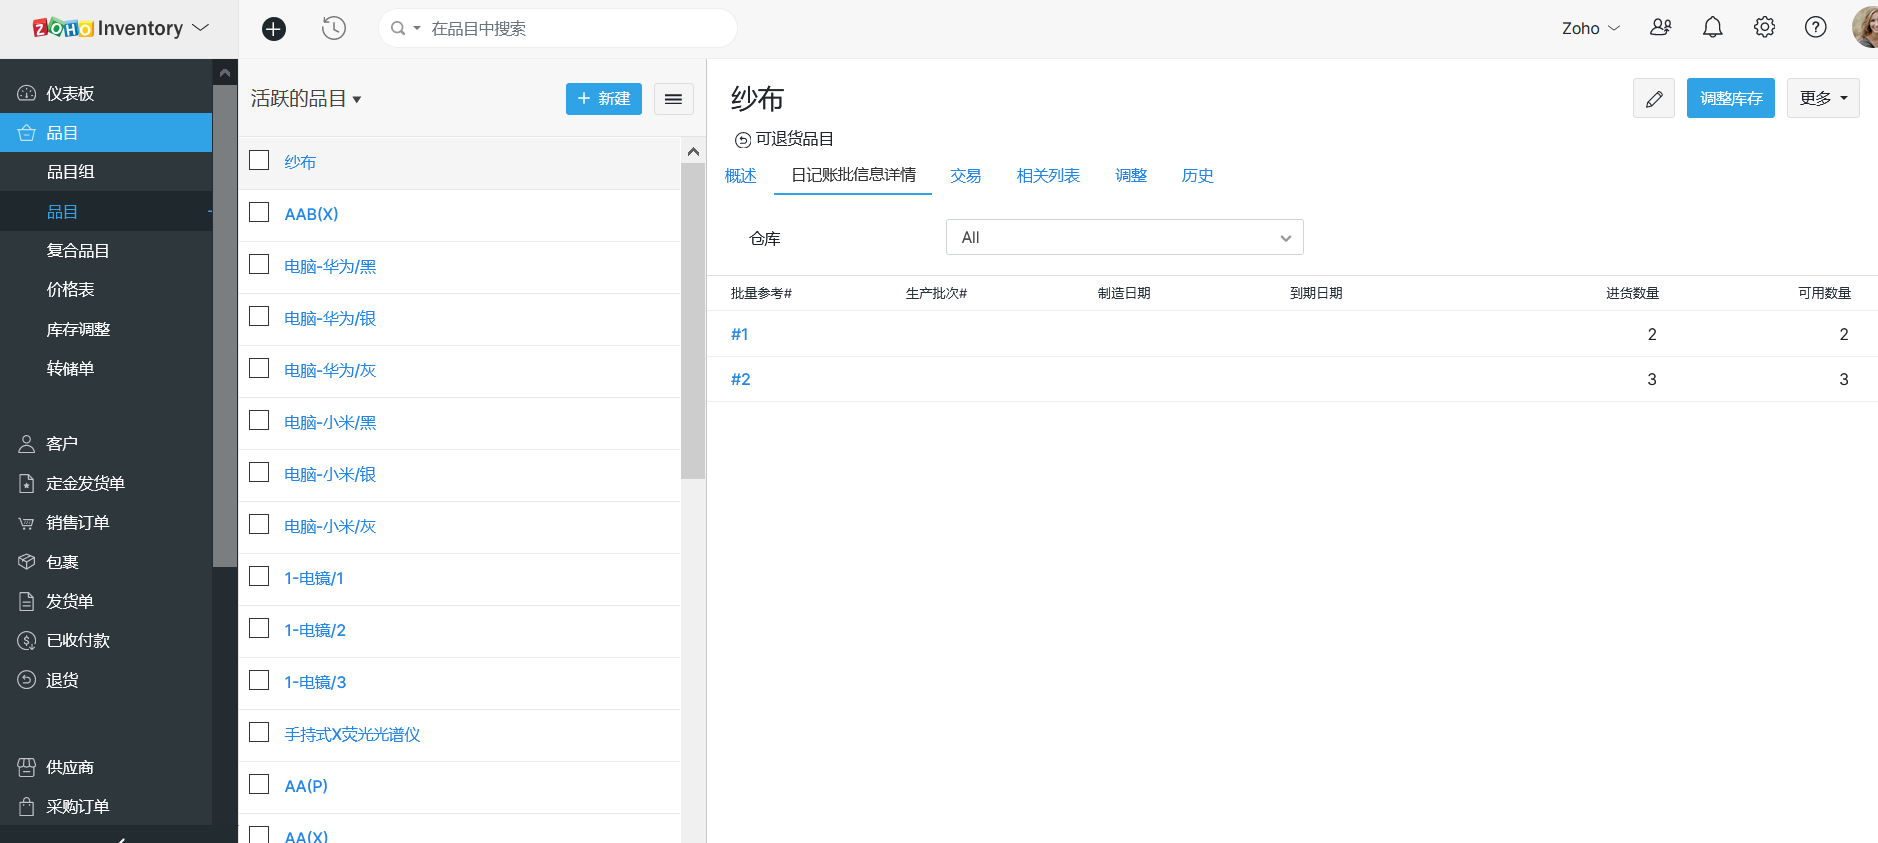Screen dimensions: 1878x843
Task: Click the pencil edit icon for 纱布
Action: (x=1653, y=98)
